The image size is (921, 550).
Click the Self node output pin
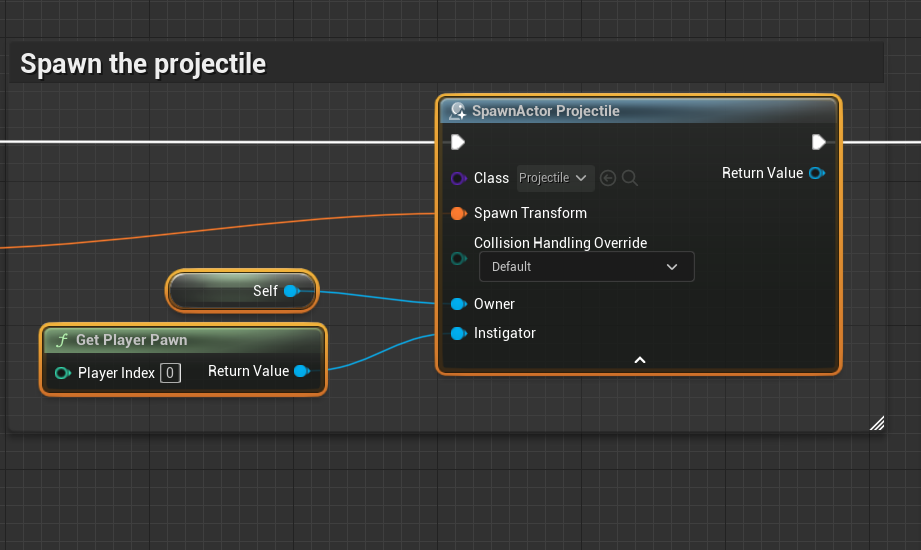click(x=291, y=291)
